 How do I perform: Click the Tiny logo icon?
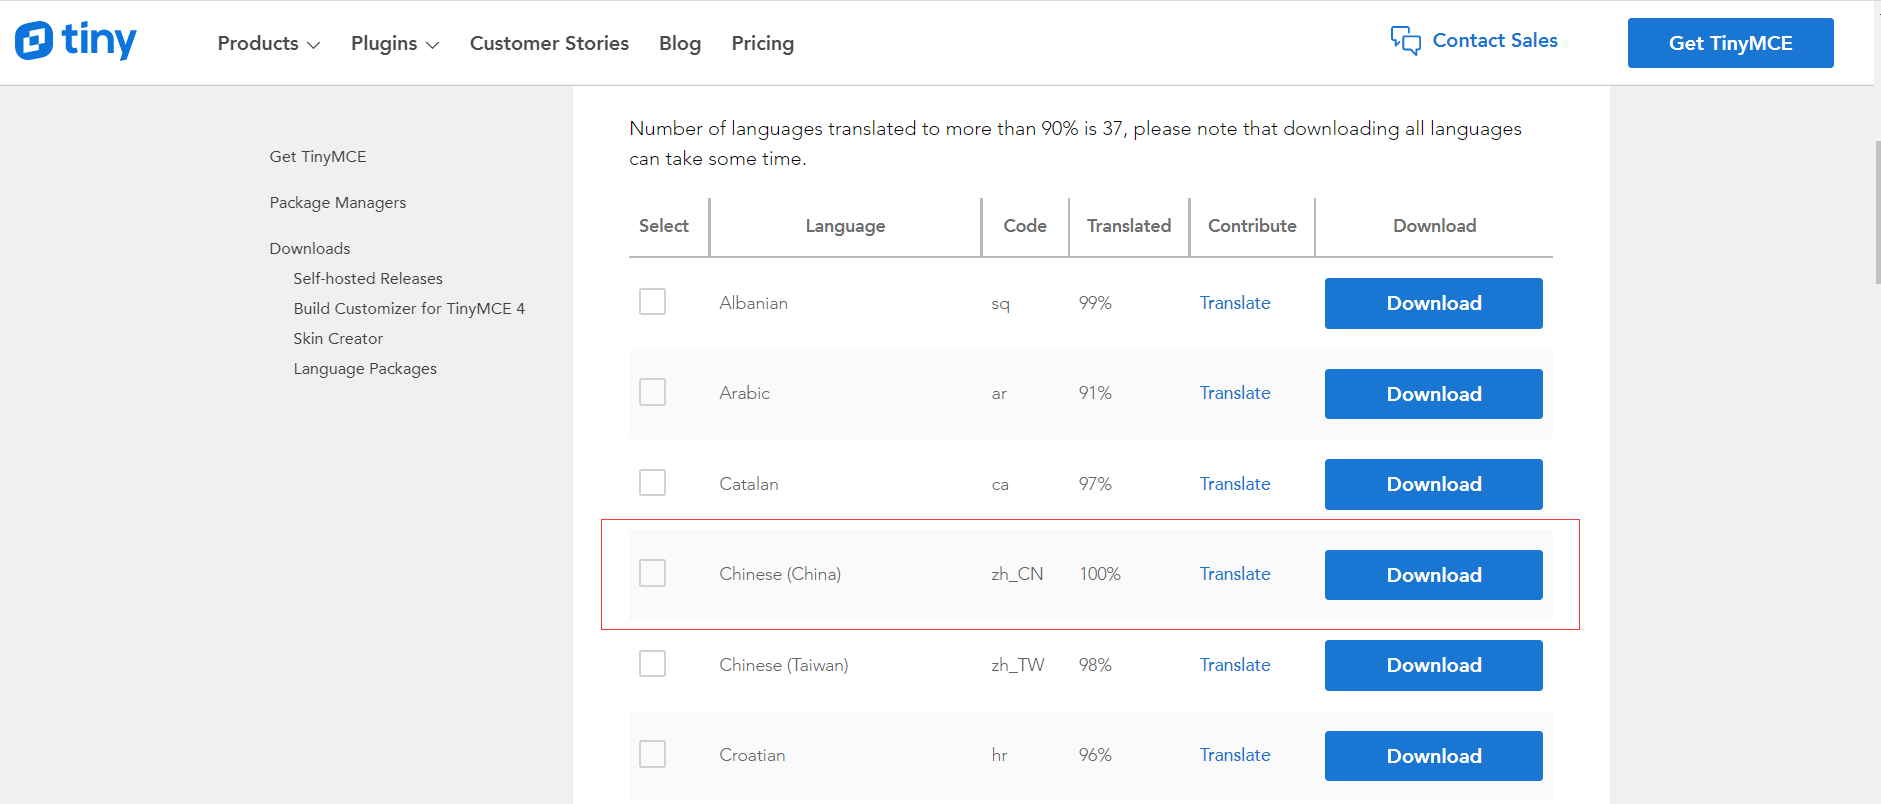(x=35, y=41)
